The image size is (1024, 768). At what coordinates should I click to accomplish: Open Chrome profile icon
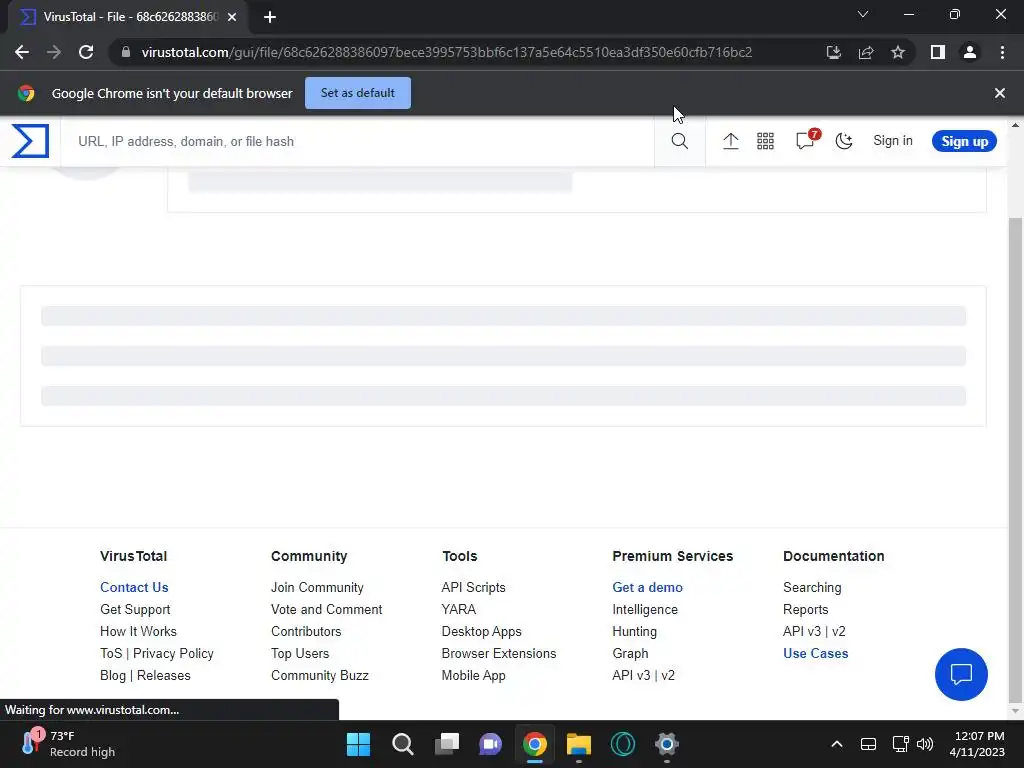click(970, 52)
